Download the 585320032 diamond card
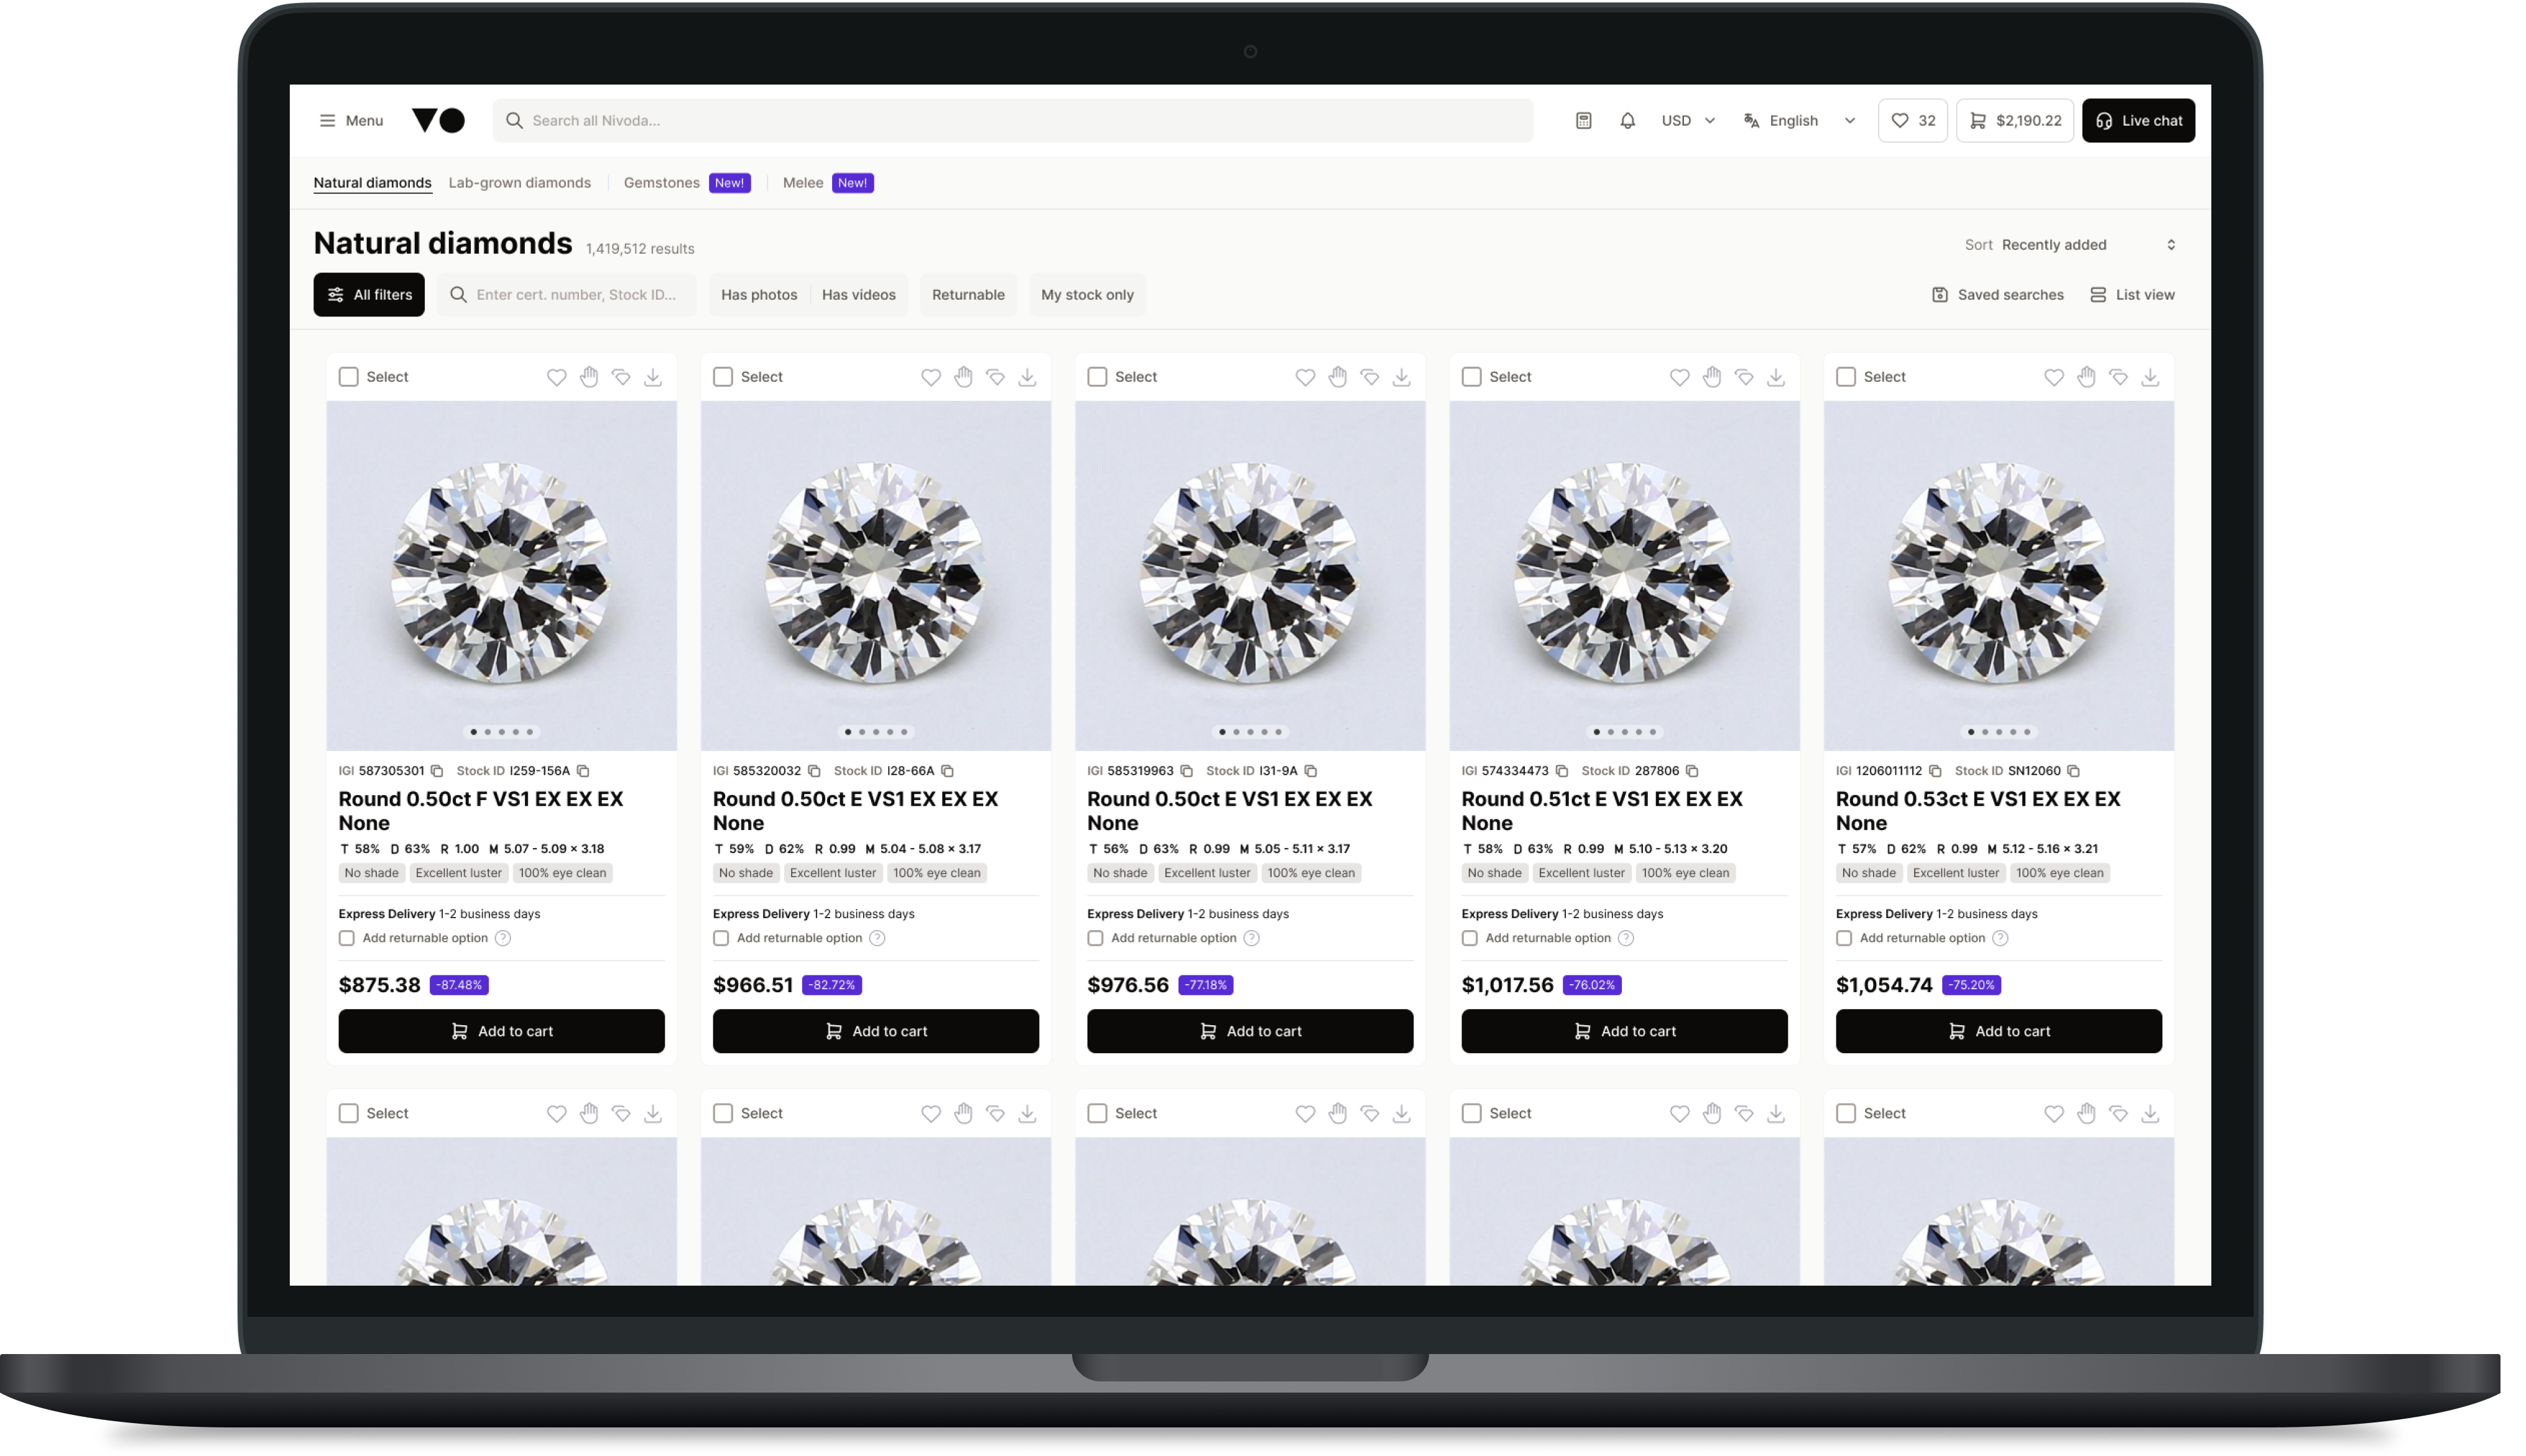This screenshot has height=1456, width=2526. [x=1027, y=377]
